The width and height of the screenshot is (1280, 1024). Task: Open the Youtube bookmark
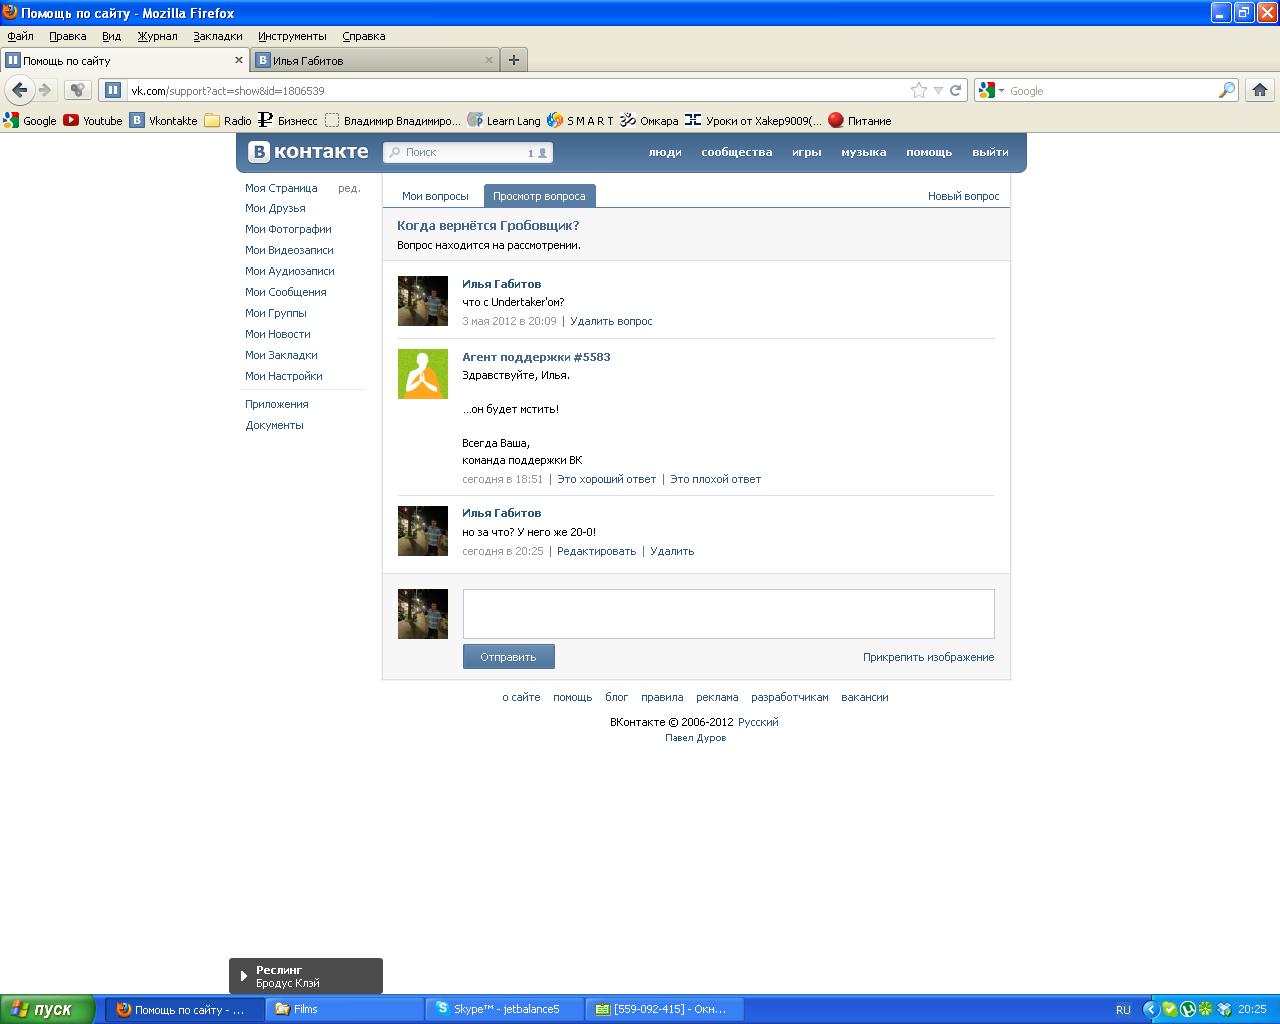pos(92,120)
